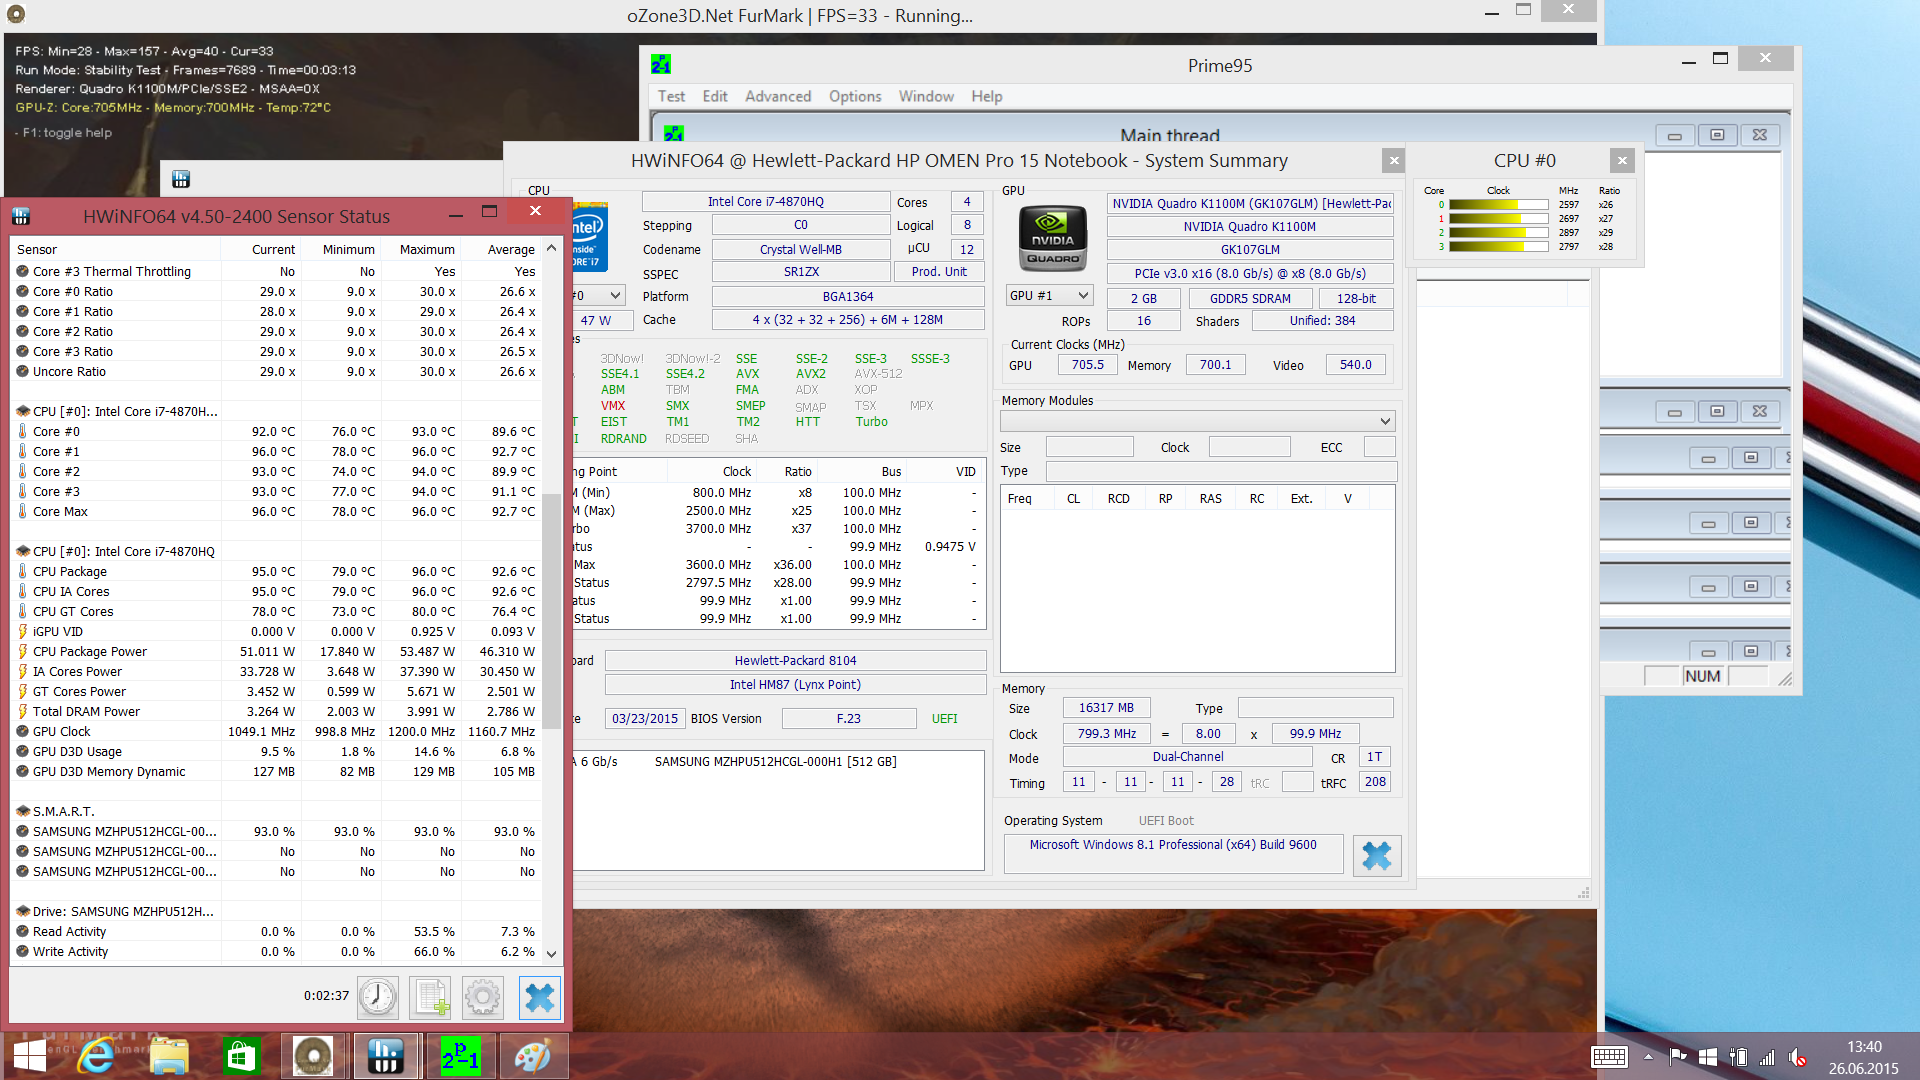This screenshot has width=1920, height=1080.
Task: Open the GPU #1 selector dropdown
Action: coord(1049,296)
